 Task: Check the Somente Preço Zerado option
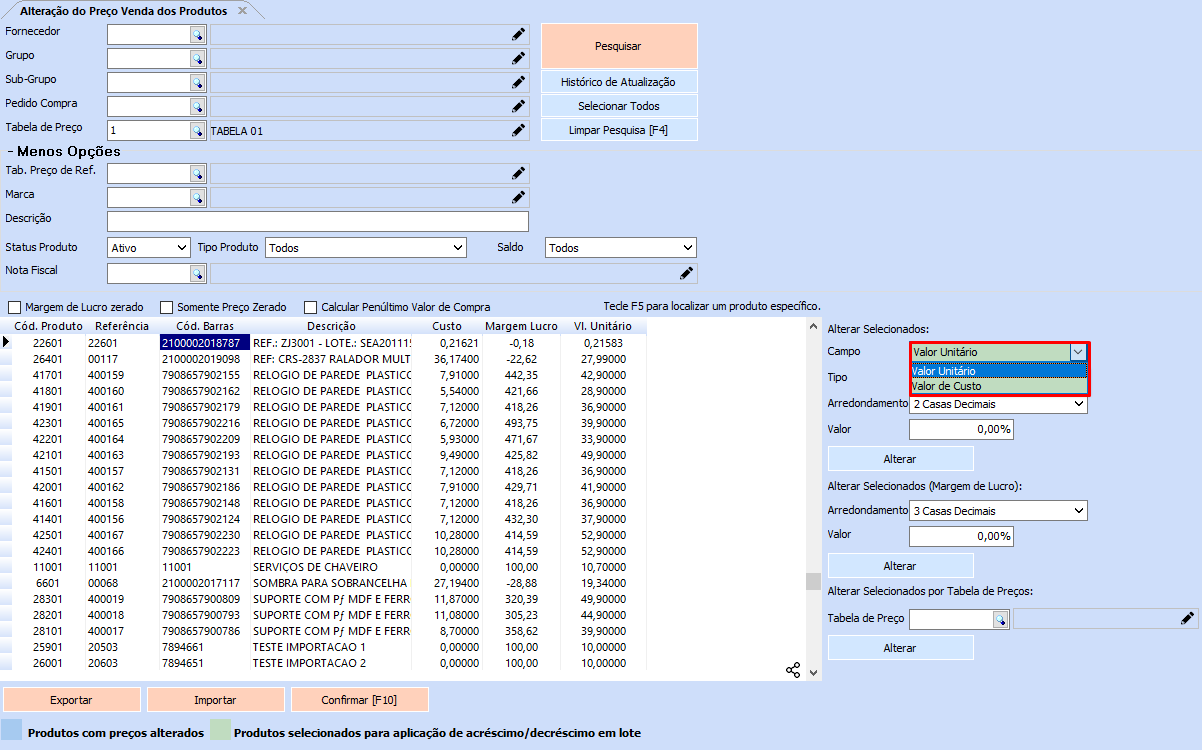pos(168,307)
